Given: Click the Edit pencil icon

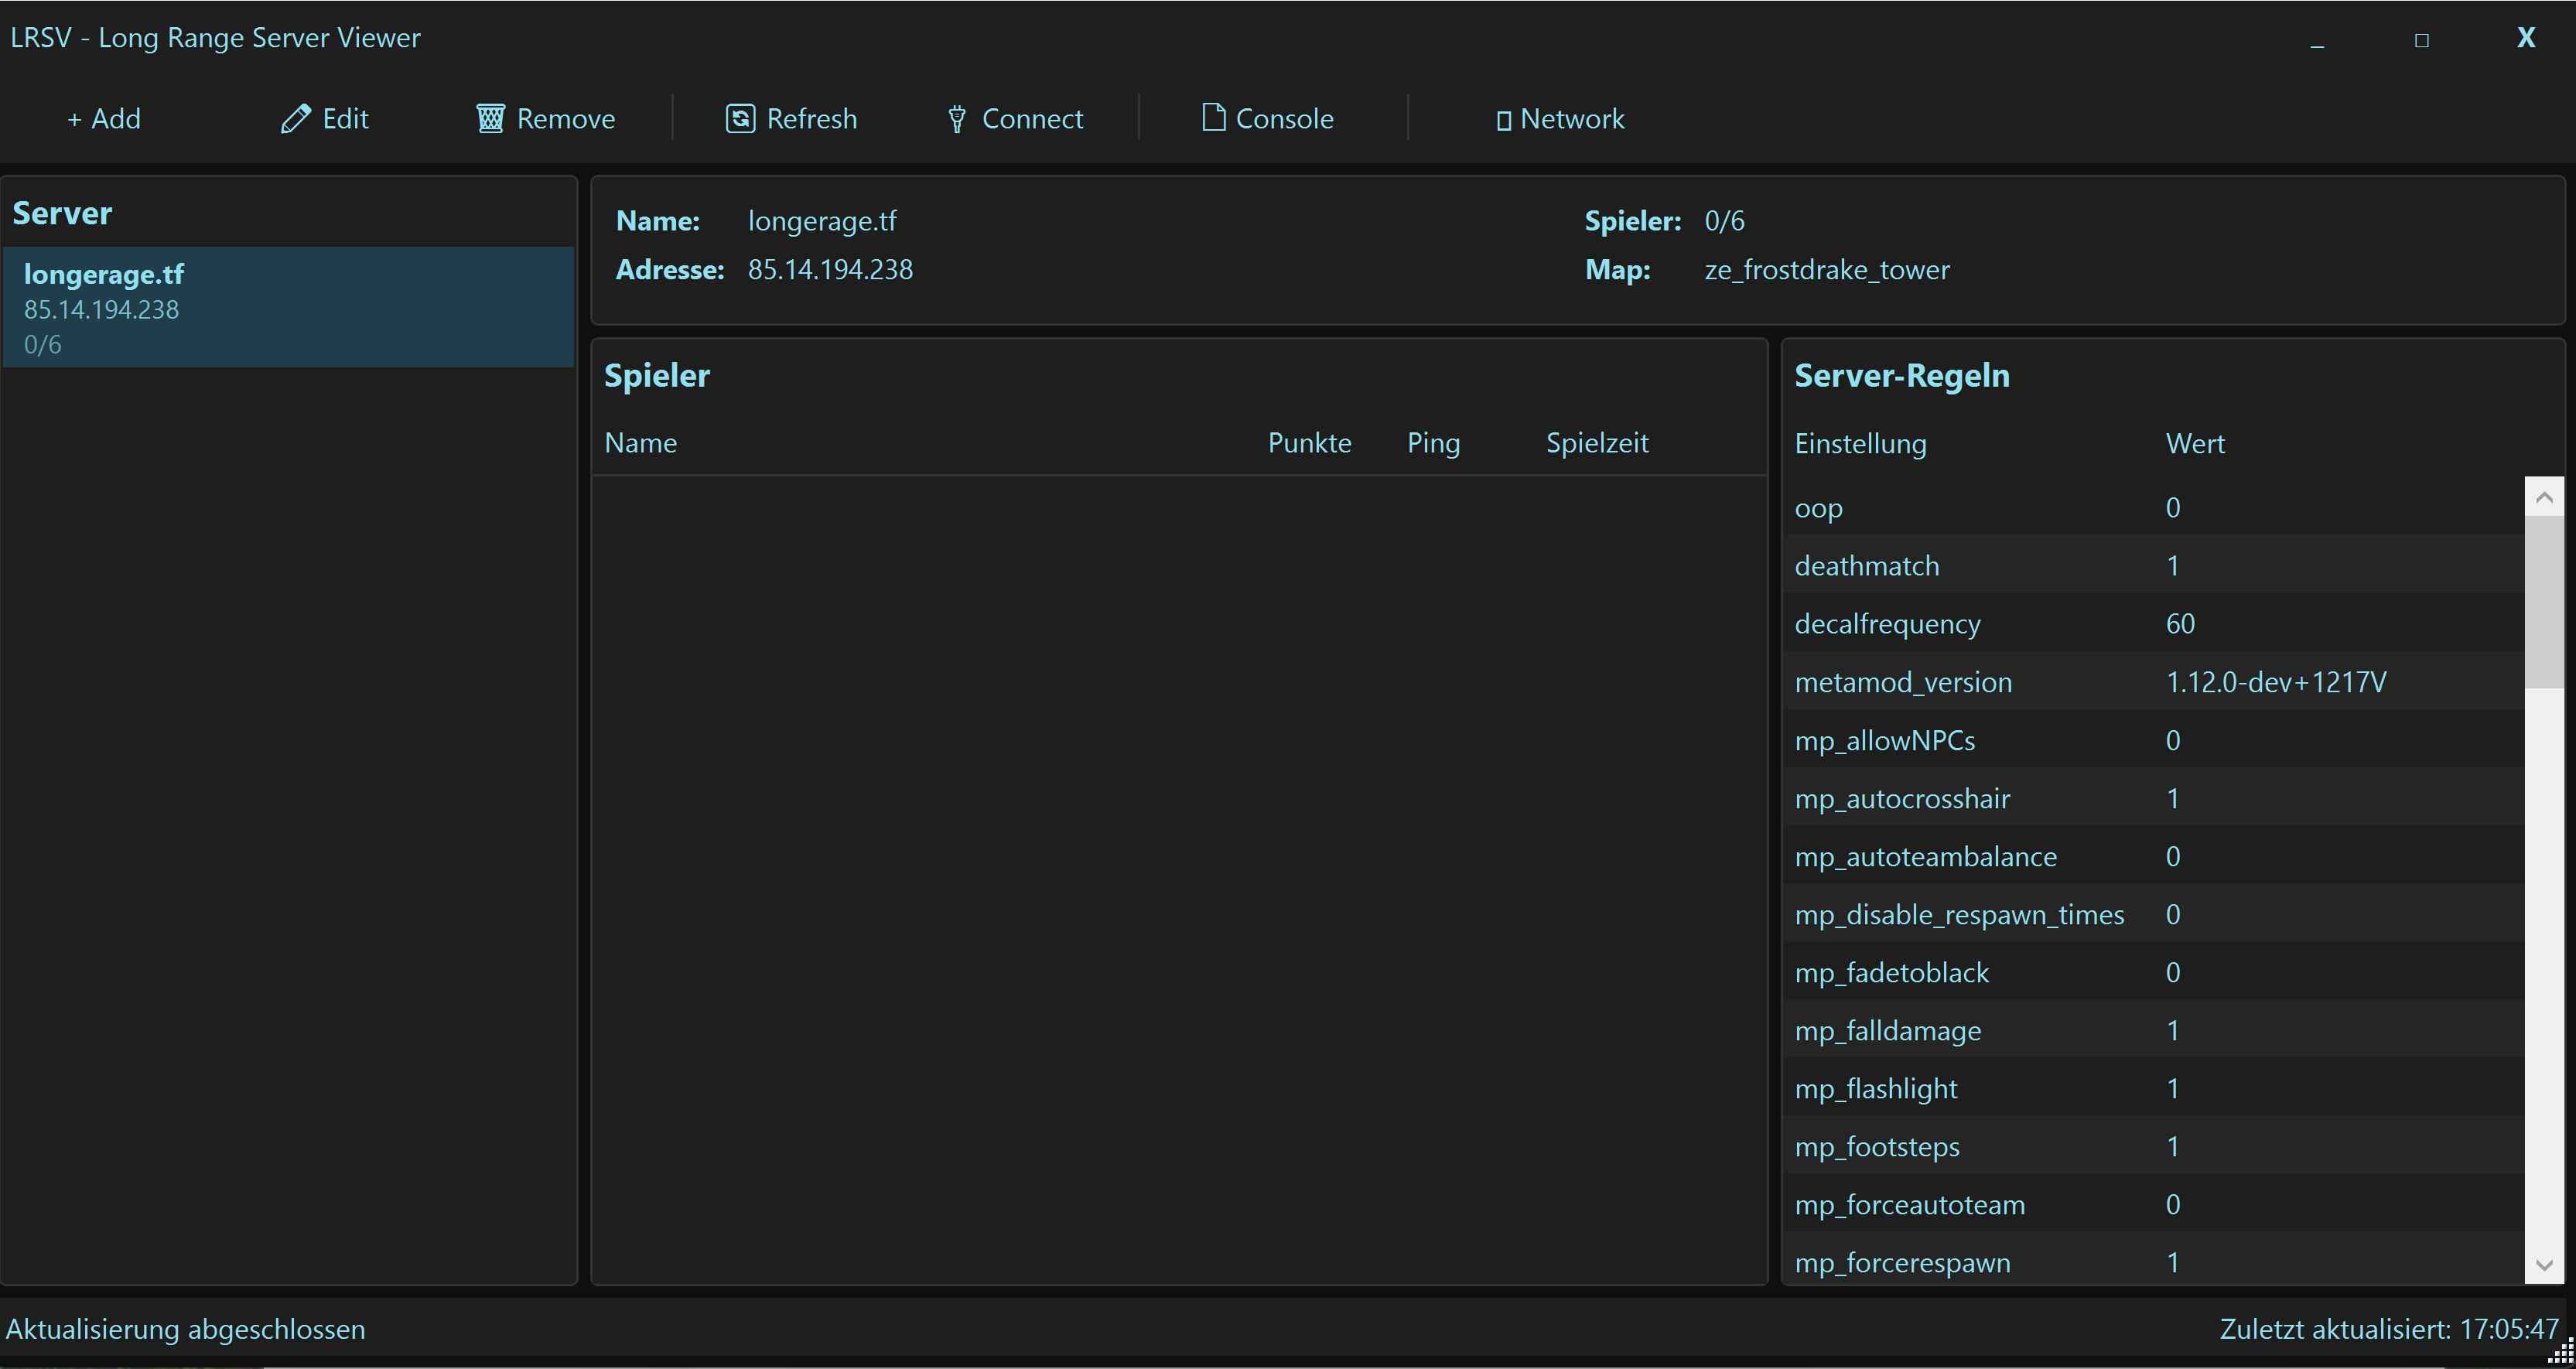Looking at the screenshot, I should [x=295, y=119].
